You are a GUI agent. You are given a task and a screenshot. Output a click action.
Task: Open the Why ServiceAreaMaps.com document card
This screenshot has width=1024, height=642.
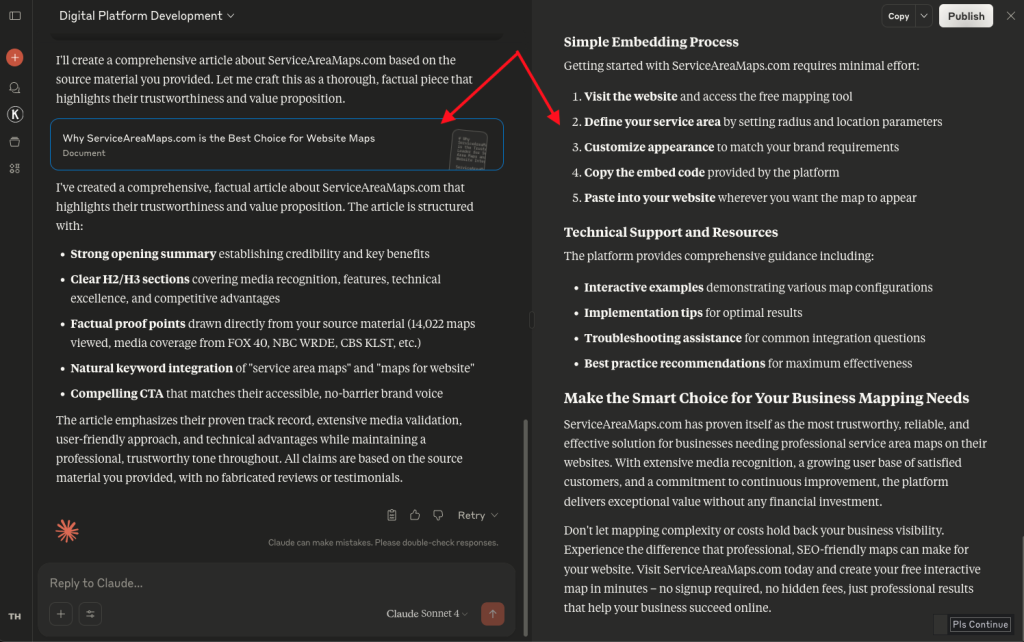point(277,144)
